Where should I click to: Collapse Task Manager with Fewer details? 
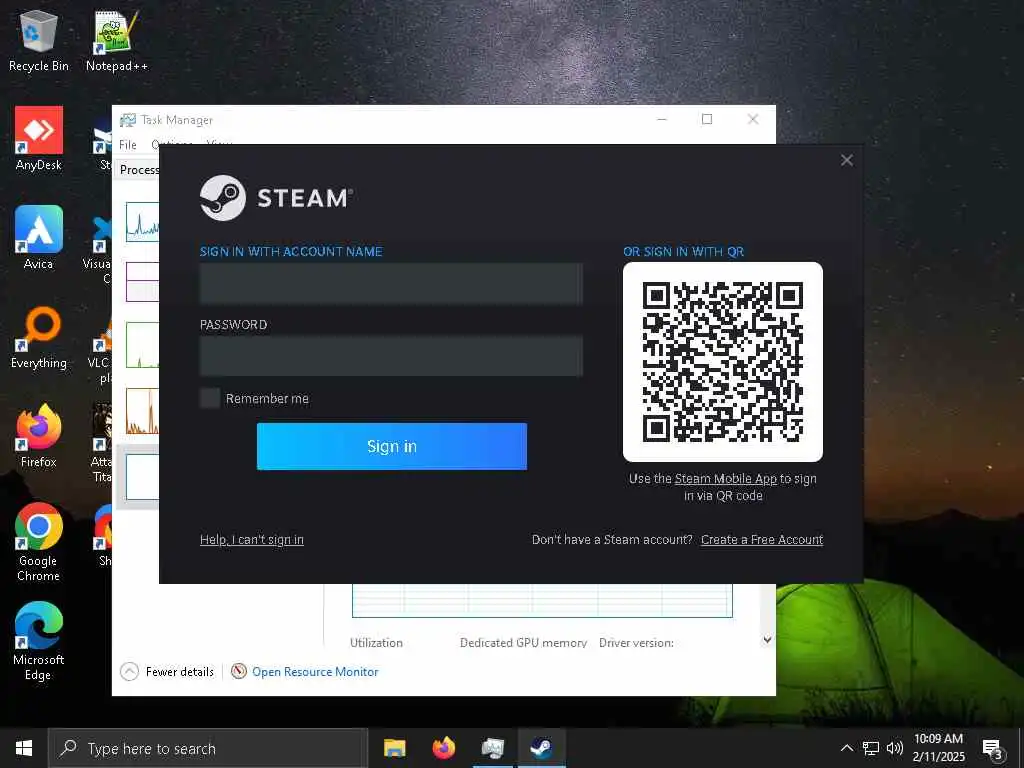click(x=167, y=671)
